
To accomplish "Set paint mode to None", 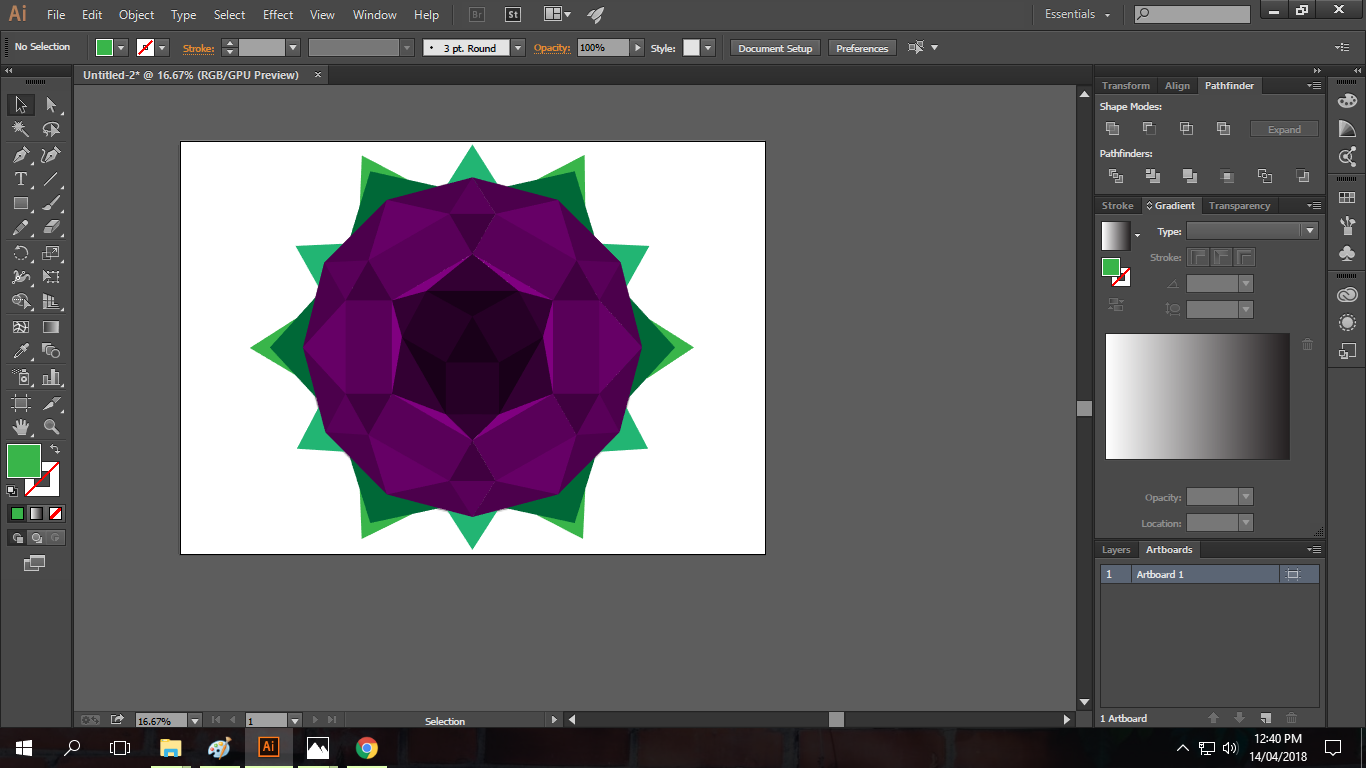I will click(56, 514).
